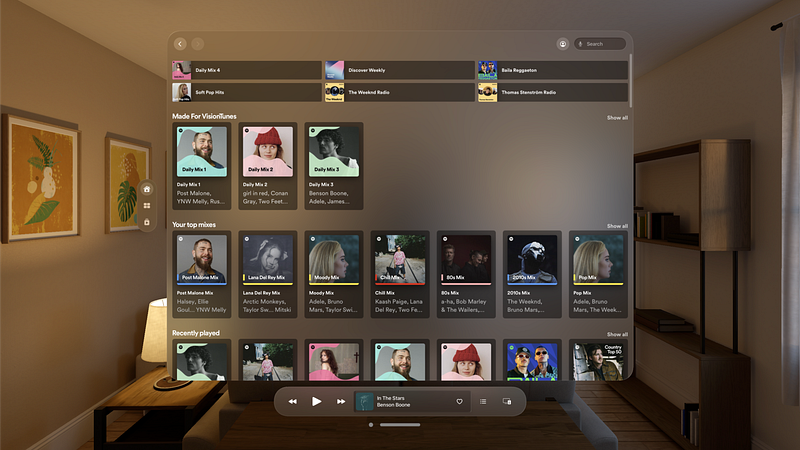Open the Thomas Stenström Radio shortcut
This screenshot has width=800, height=450.
[x=553, y=92]
